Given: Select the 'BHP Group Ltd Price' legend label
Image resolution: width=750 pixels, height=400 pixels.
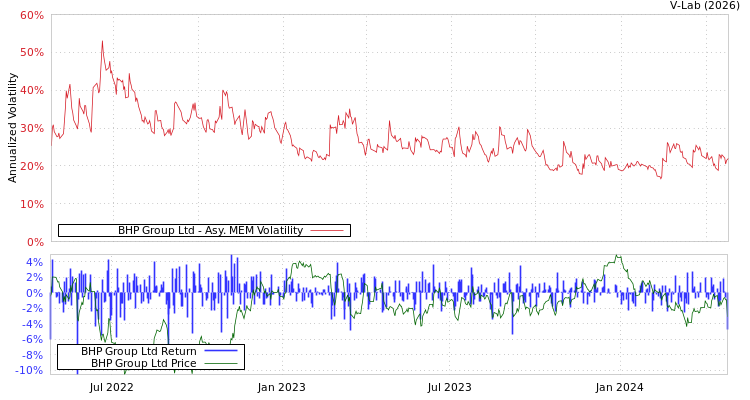Looking at the screenshot, I should 143,364.
